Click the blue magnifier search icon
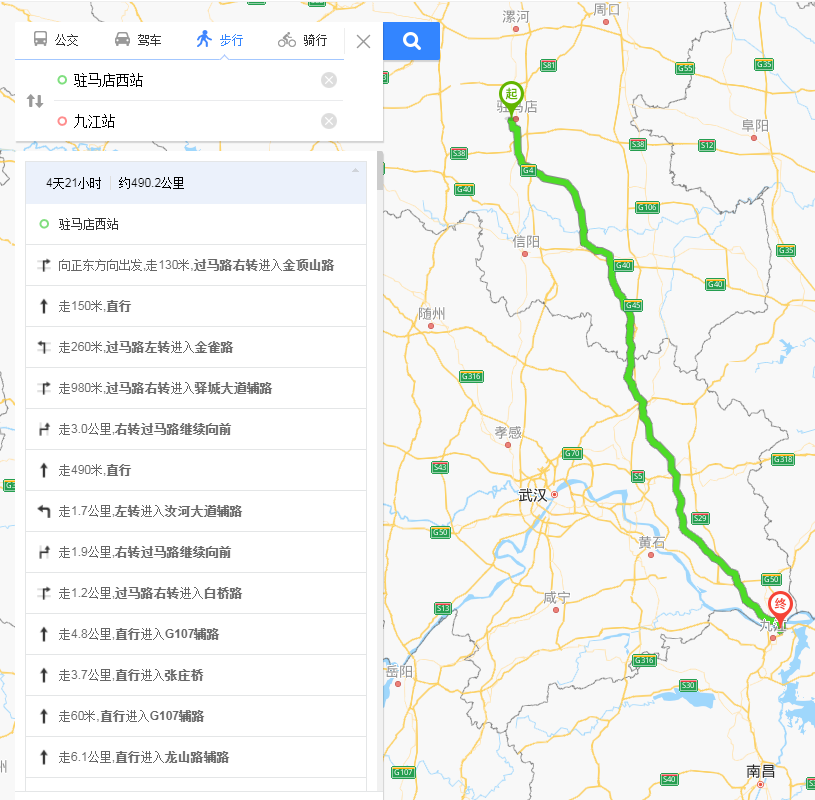The width and height of the screenshot is (815, 800). pyautogui.click(x=410, y=41)
